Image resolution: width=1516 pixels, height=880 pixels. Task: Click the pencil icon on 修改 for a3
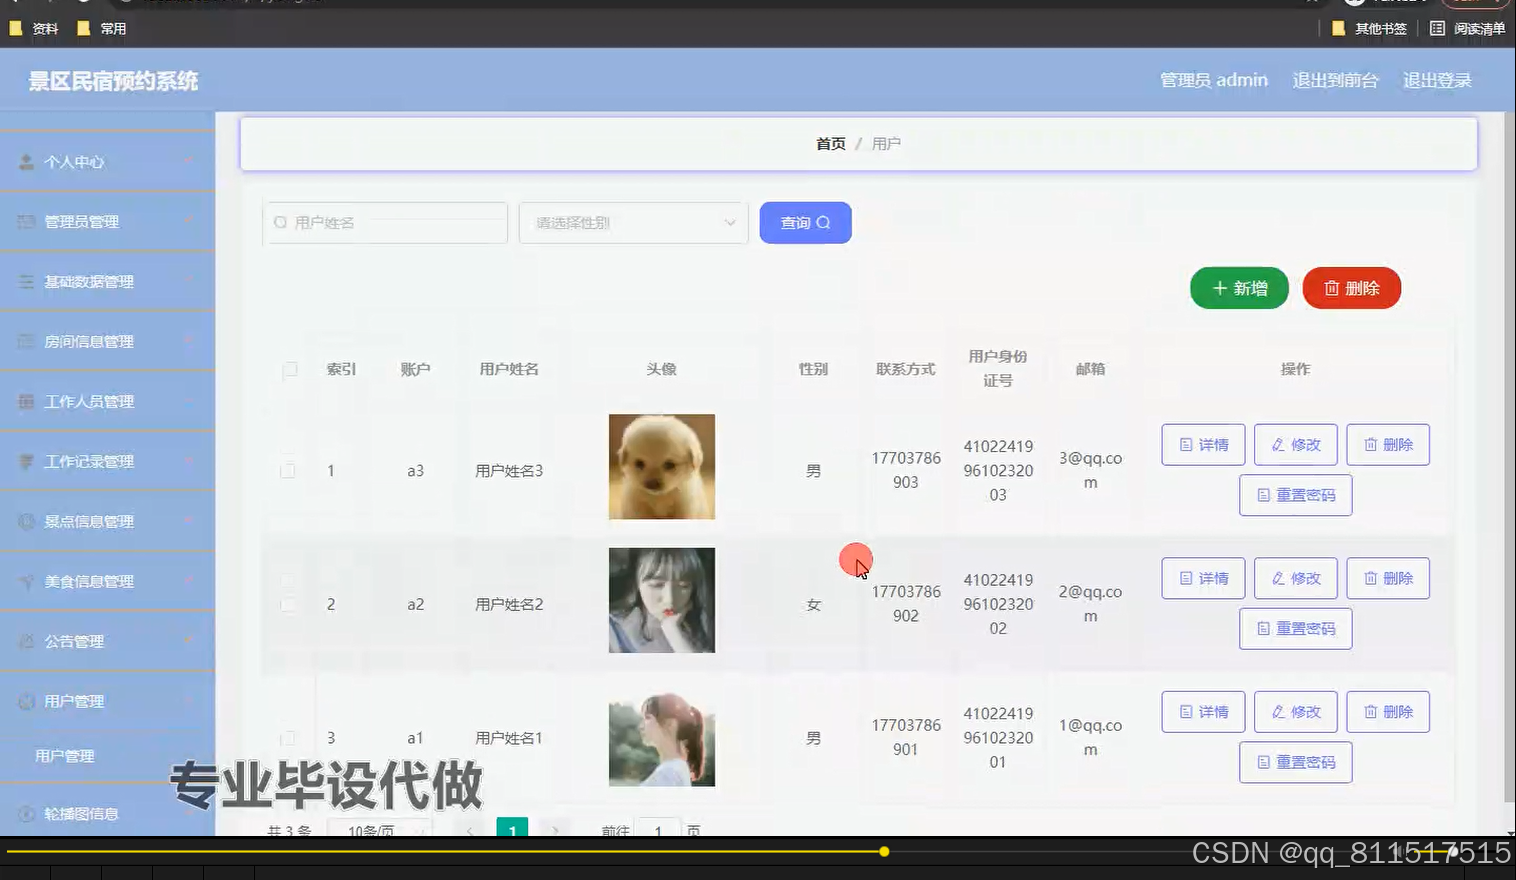tap(1279, 444)
